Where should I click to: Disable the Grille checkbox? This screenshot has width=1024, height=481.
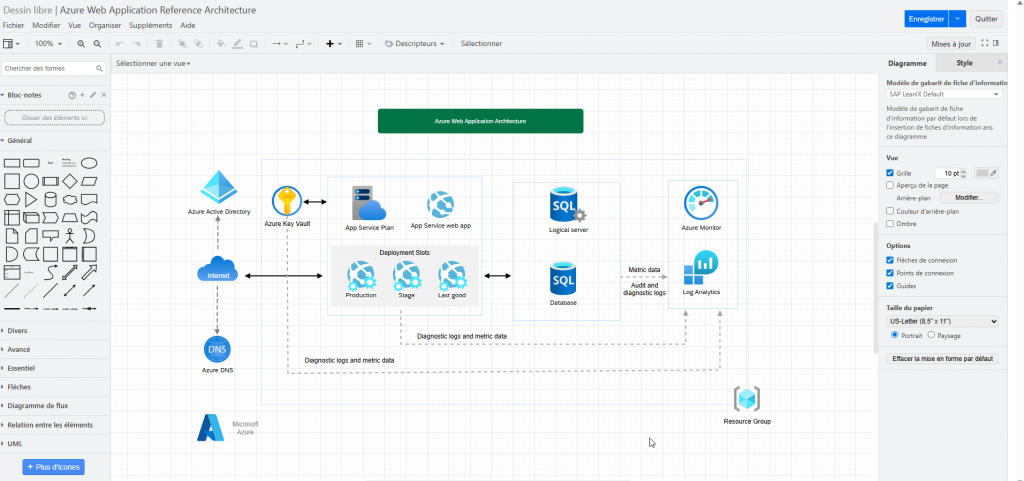891,173
